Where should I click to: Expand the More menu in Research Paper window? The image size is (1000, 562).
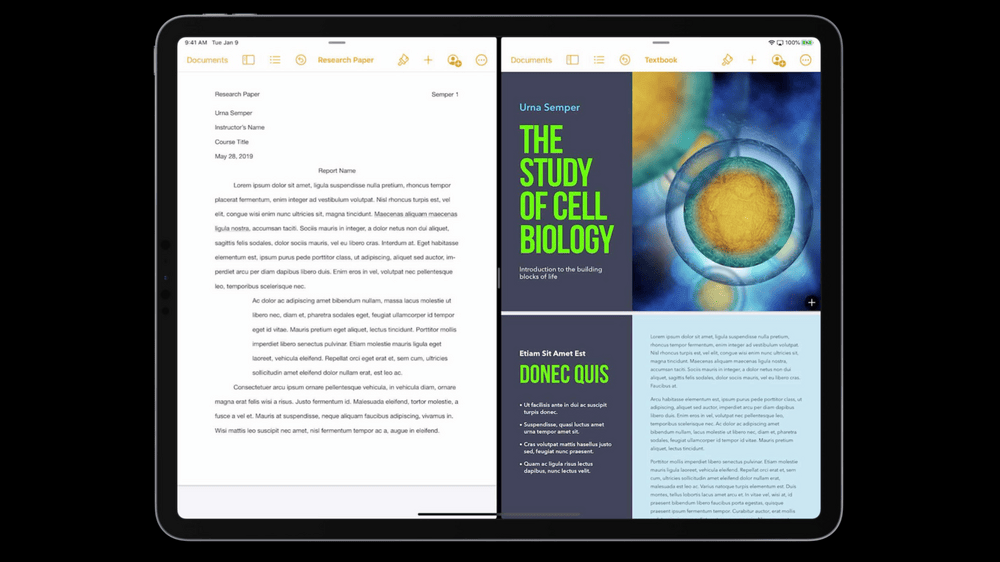point(481,60)
